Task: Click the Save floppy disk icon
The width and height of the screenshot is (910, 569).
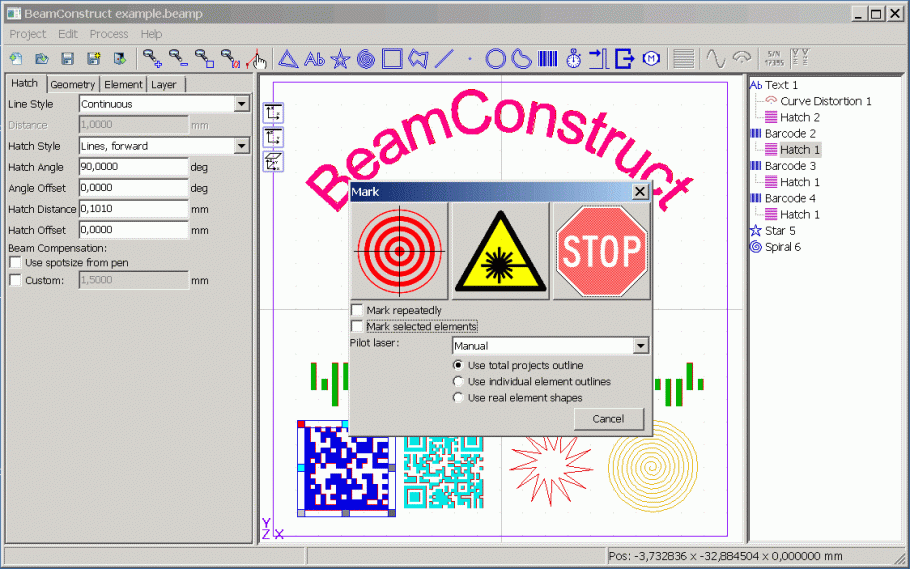Action: coord(67,59)
